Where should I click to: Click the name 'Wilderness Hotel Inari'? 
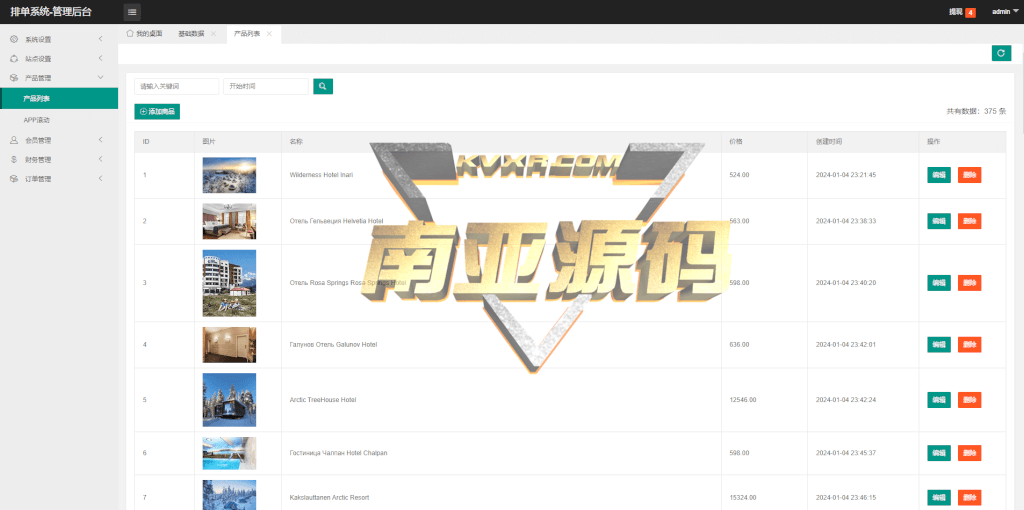tap(321, 175)
